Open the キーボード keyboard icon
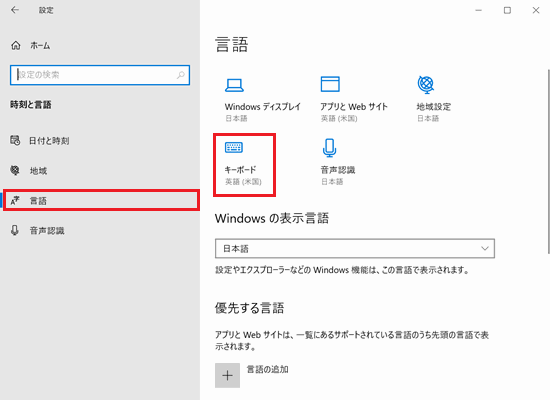Image resolution: width=550 pixels, height=400 pixels. point(234,147)
